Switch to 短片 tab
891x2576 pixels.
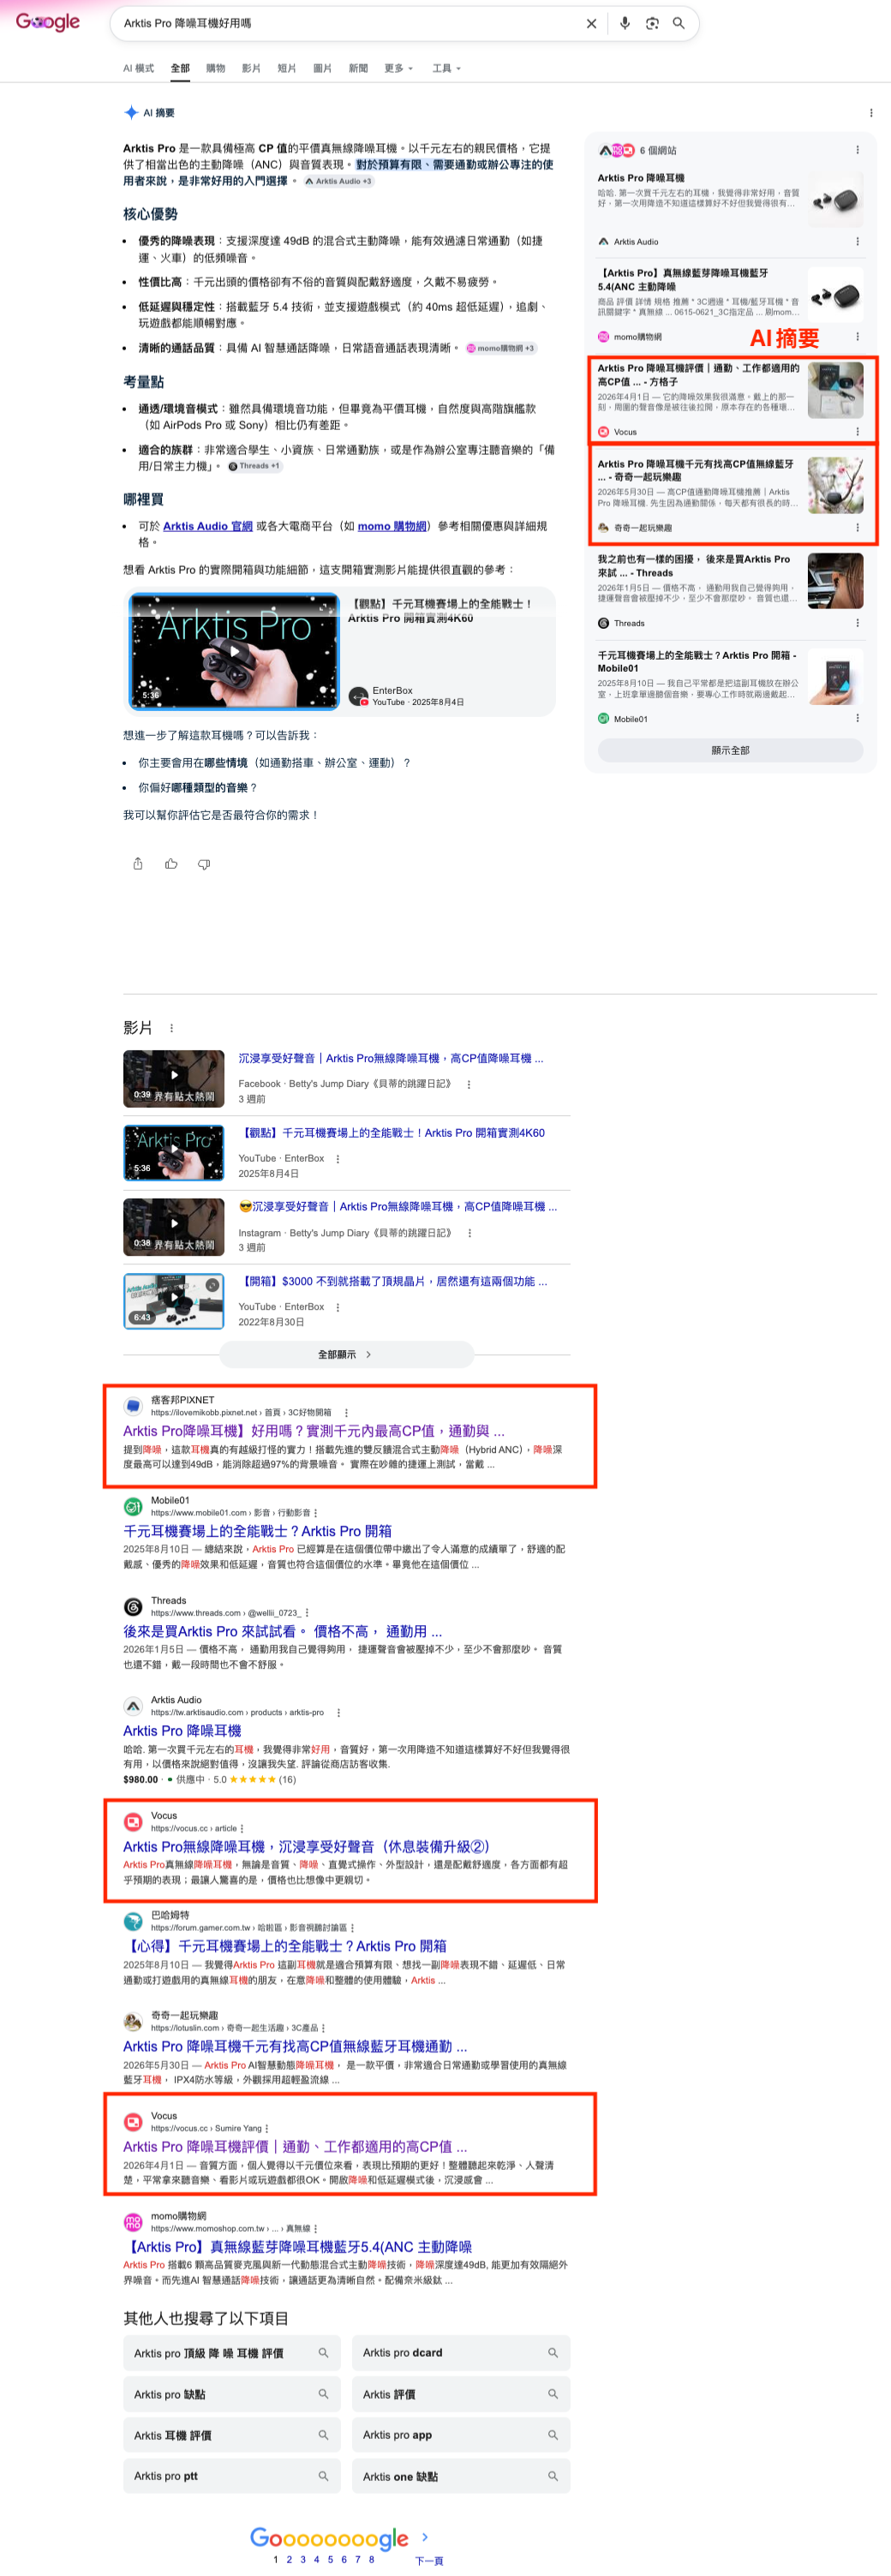click(286, 68)
